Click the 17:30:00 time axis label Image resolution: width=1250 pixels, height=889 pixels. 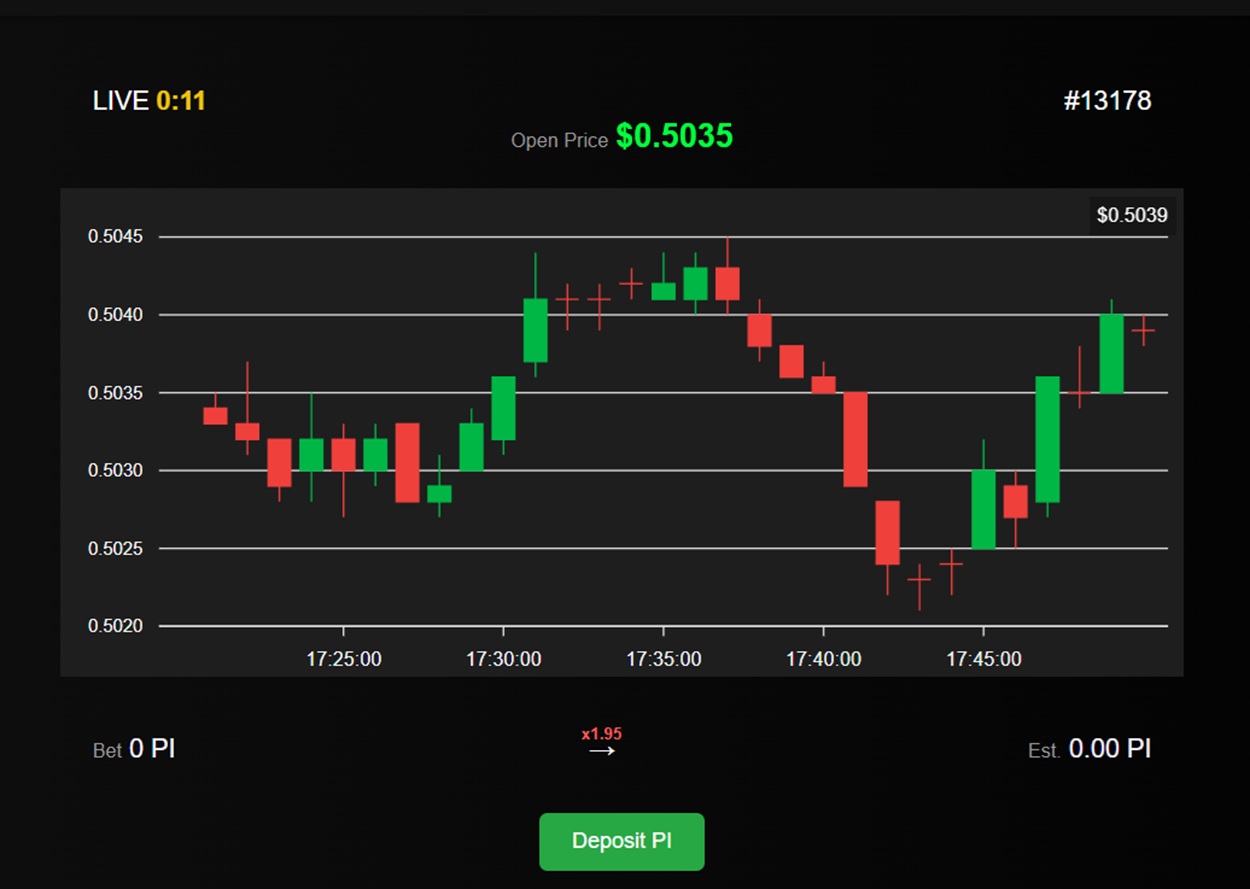pyautogui.click(x=503, y=659)
